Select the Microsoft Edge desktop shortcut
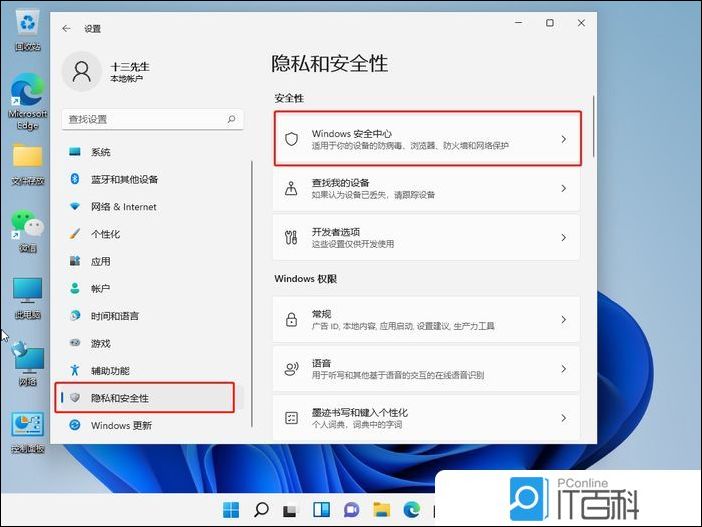The height and width of the screenshot is (527, 702). (28, 102)
